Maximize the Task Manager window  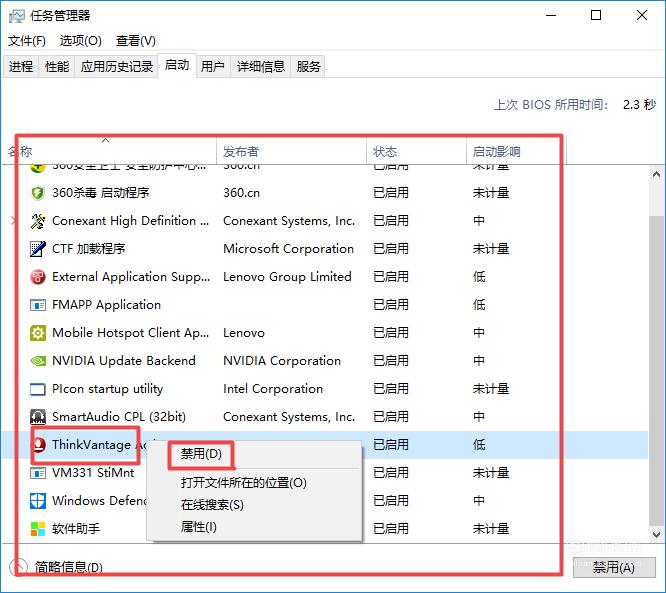(x=596, y=15)
